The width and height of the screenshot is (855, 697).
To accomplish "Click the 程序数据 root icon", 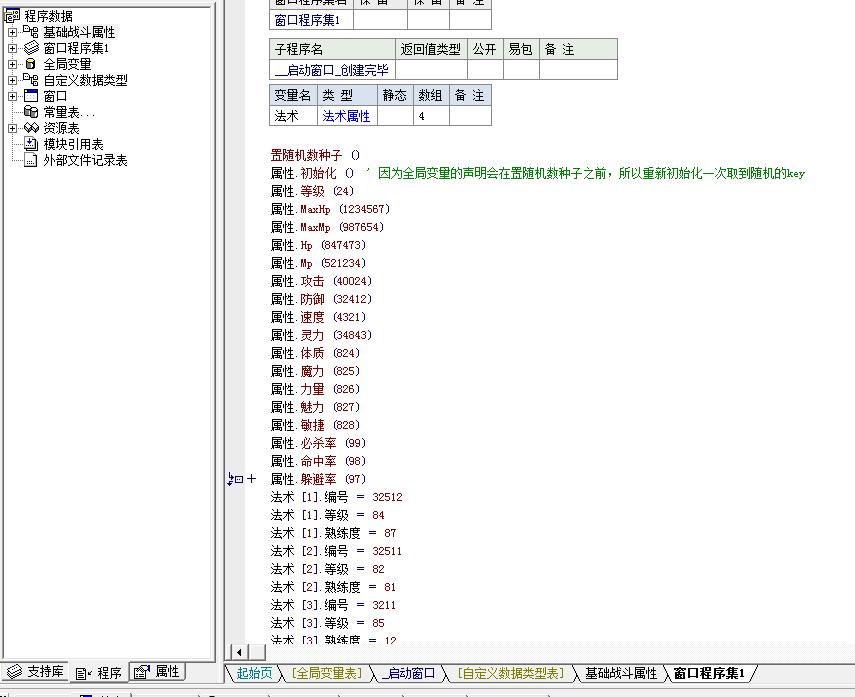I will tap(11, 16).
